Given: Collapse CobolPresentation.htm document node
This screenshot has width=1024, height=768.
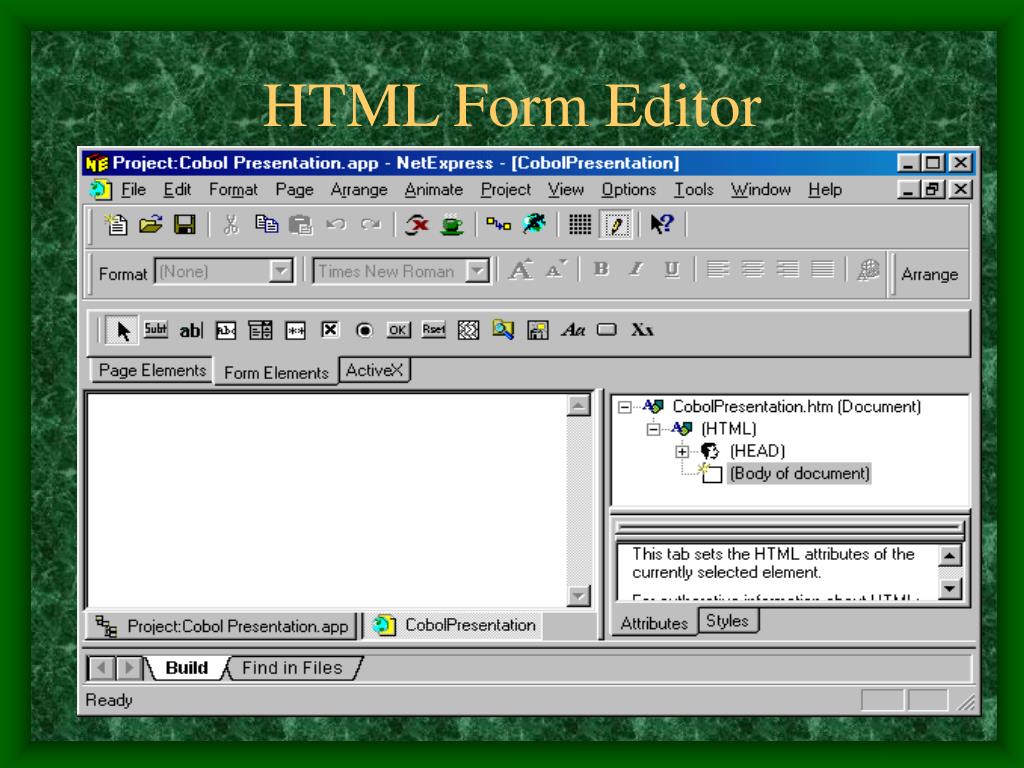Looking at the screenshot, I should [x=625, y=407].
